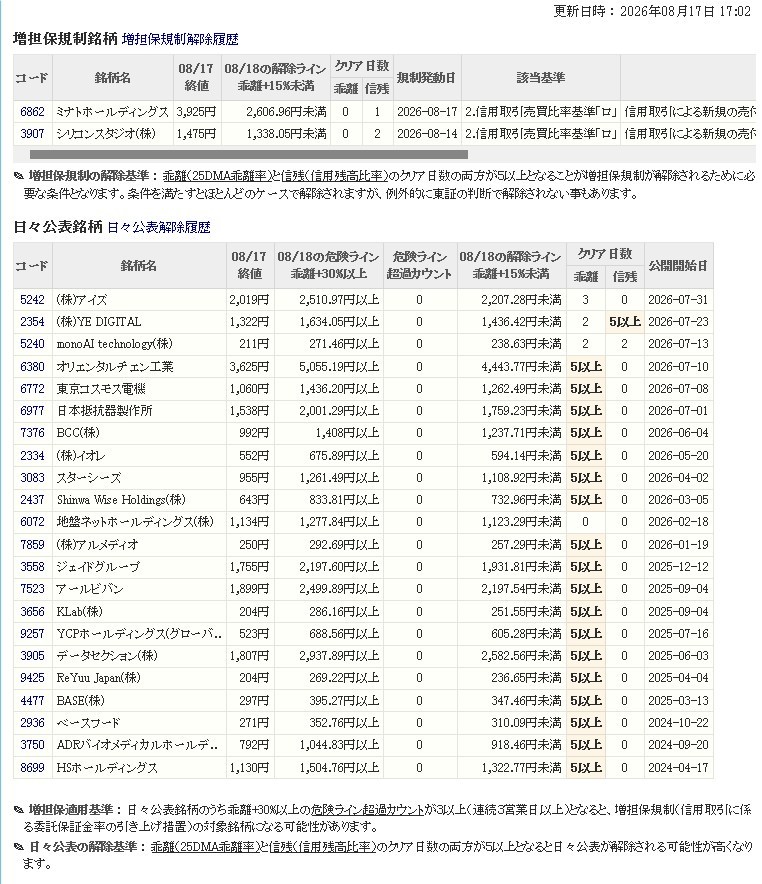Click 2026-07-31 start date cell

click(x=678, y=299)
